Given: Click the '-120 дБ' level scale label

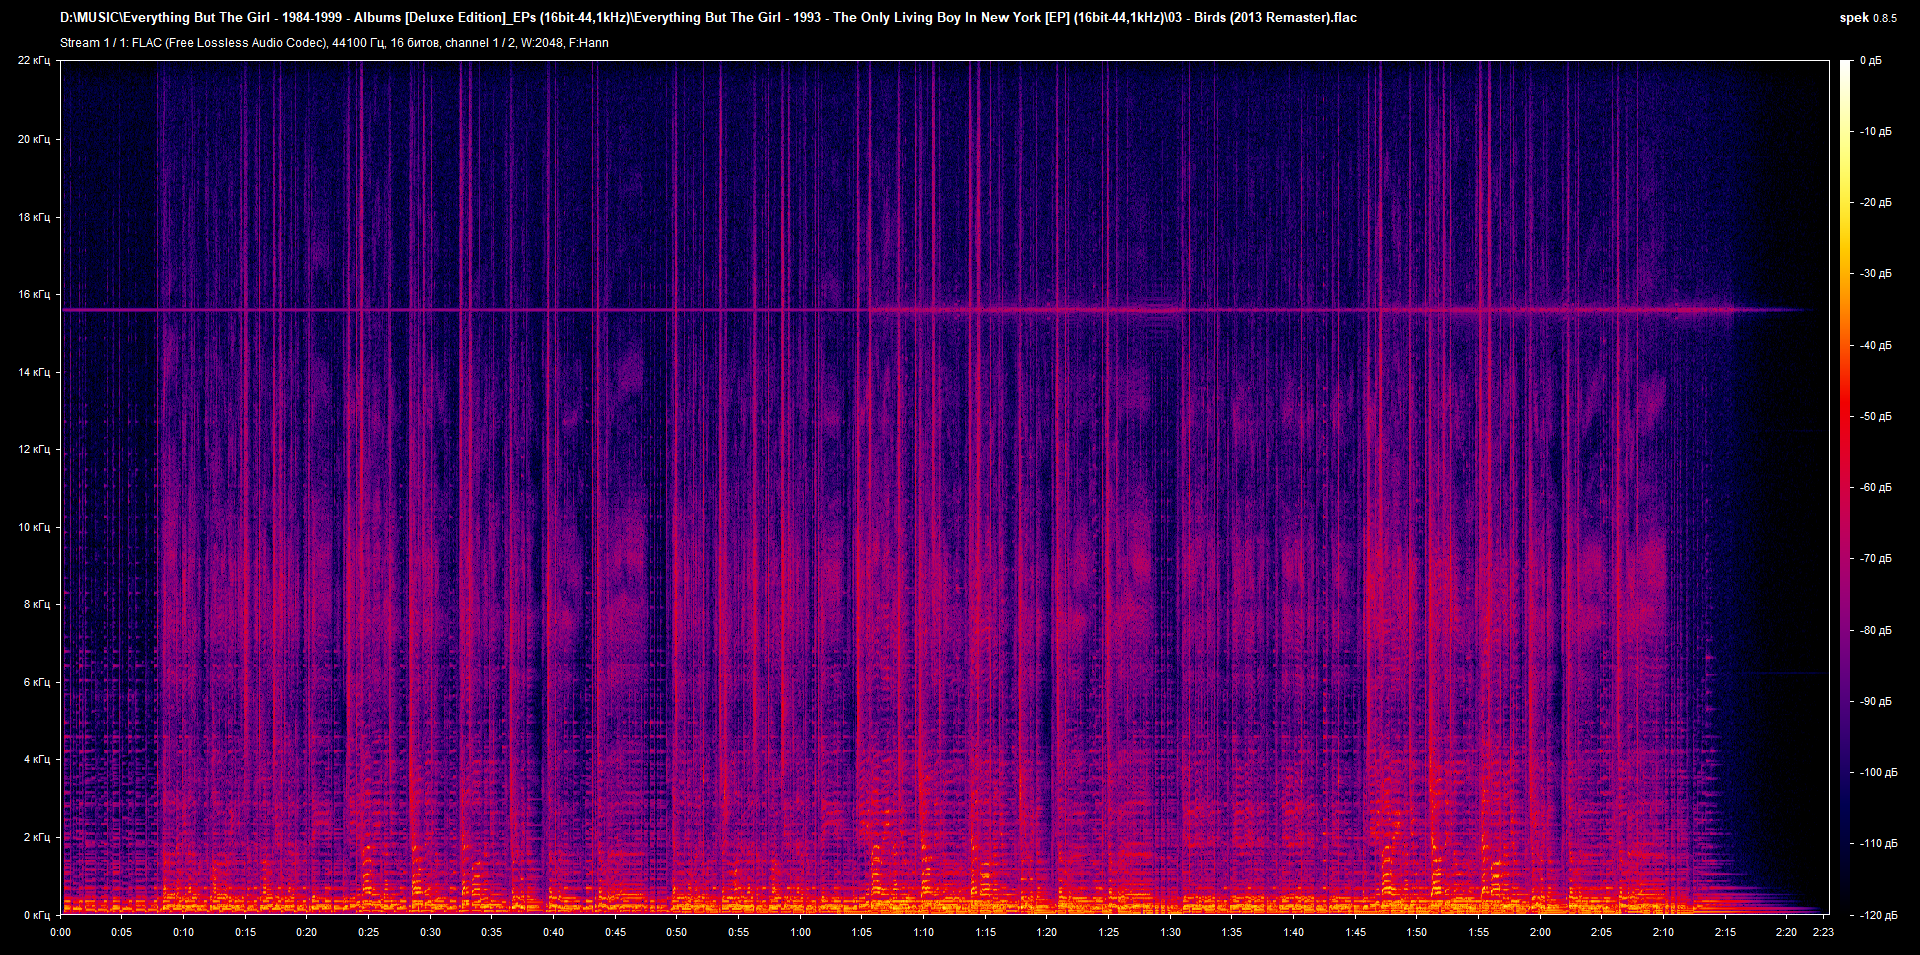Looking at the screenshot, I should coord(1879,916).
